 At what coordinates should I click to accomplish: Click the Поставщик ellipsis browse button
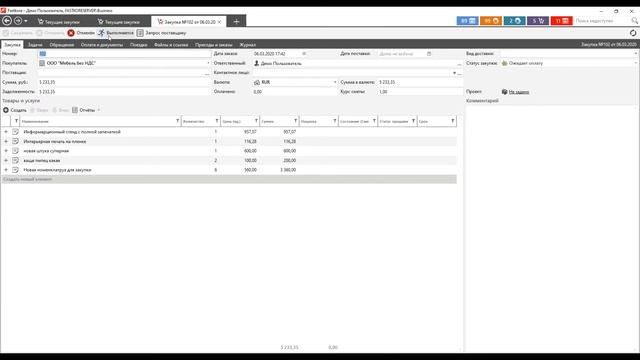pyautogui.click(x=207, y=73)
